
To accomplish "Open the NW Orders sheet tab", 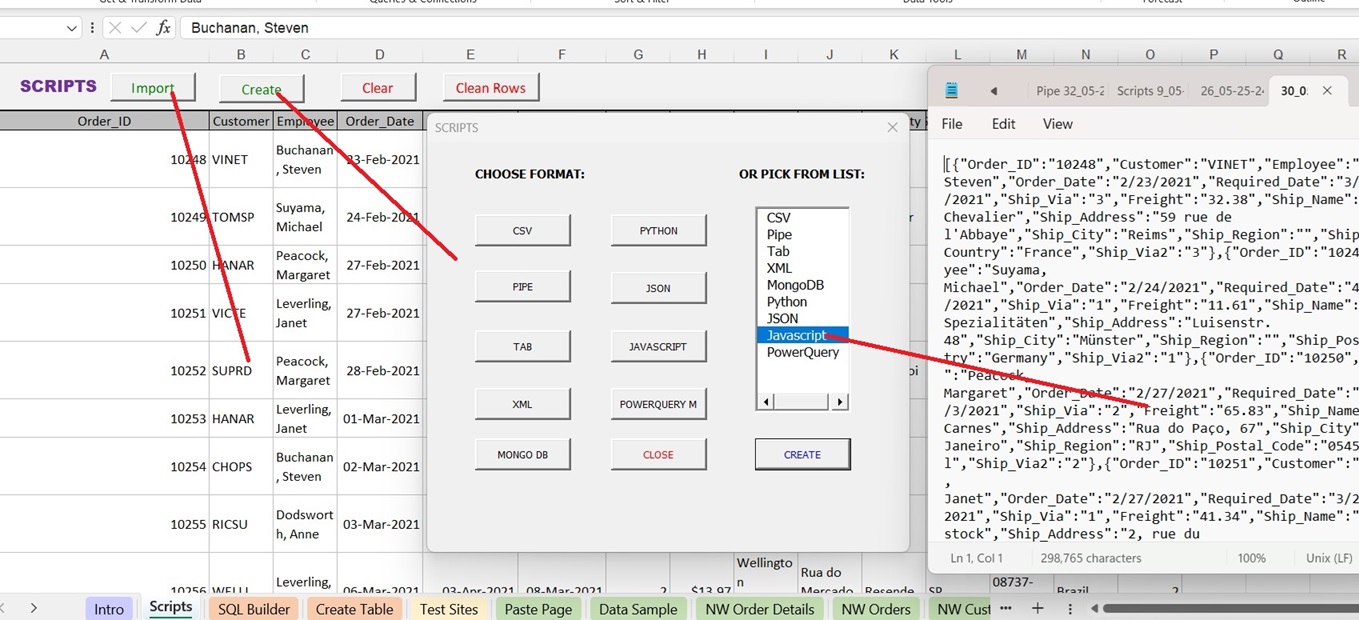I will pos(876,609).
